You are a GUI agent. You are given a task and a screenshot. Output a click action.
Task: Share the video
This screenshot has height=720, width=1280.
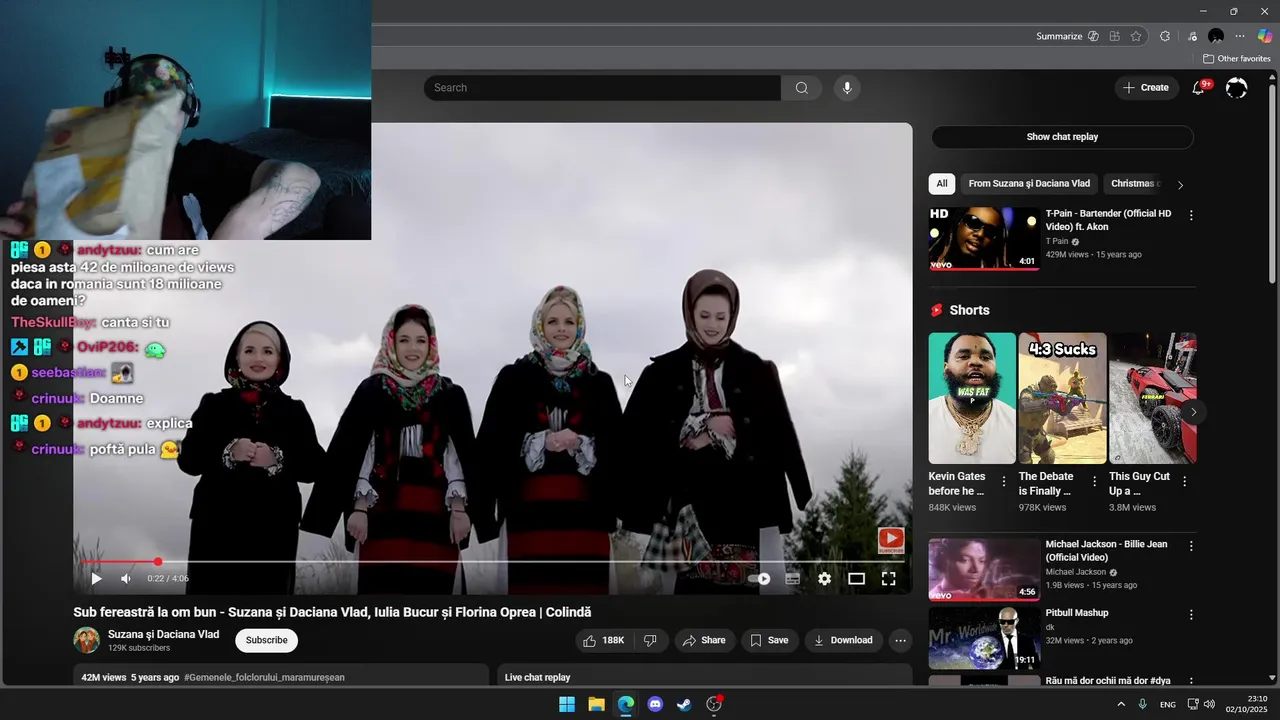[704, 640]
